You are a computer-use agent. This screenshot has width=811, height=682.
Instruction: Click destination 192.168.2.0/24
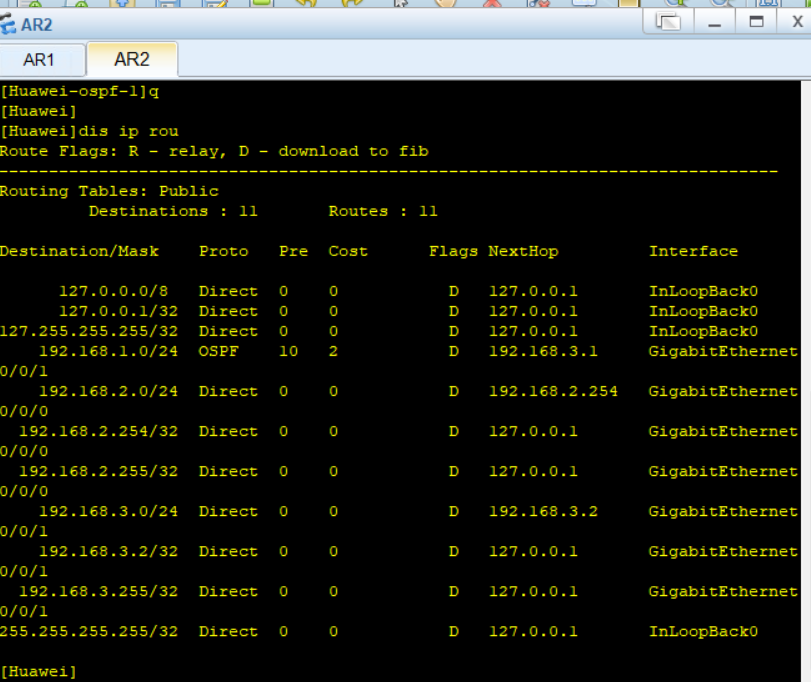[109, 391]
